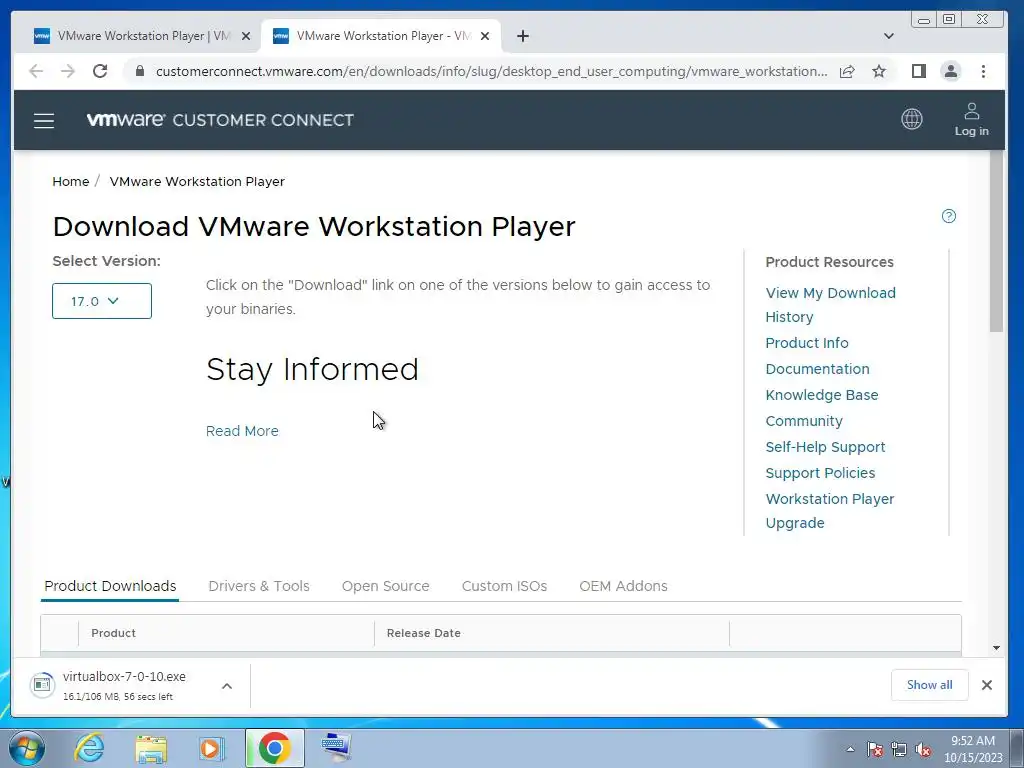Image resolution: width=1024 pixels, height=768 pixels.
Task: Click Show all downloads button
Action: click(929, 685)
